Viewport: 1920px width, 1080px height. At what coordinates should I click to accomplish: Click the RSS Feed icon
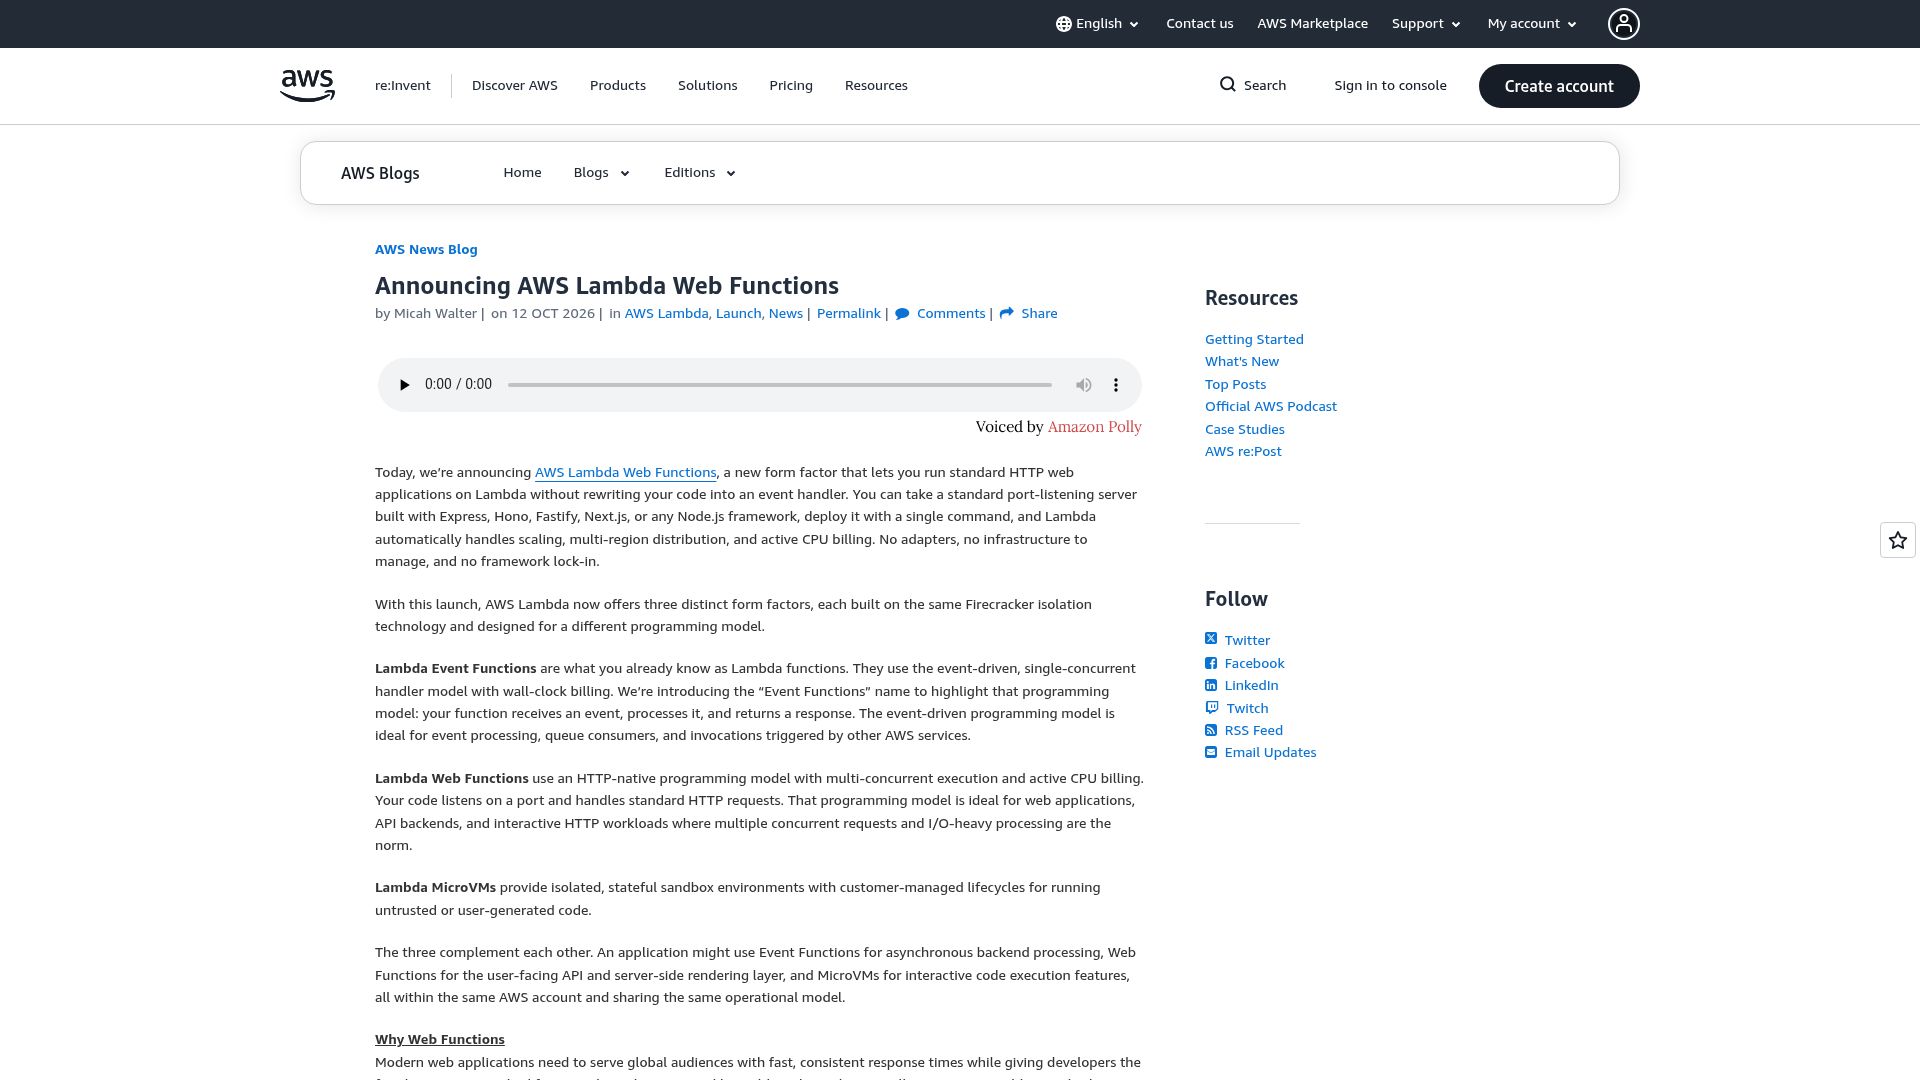(1211, 731)
